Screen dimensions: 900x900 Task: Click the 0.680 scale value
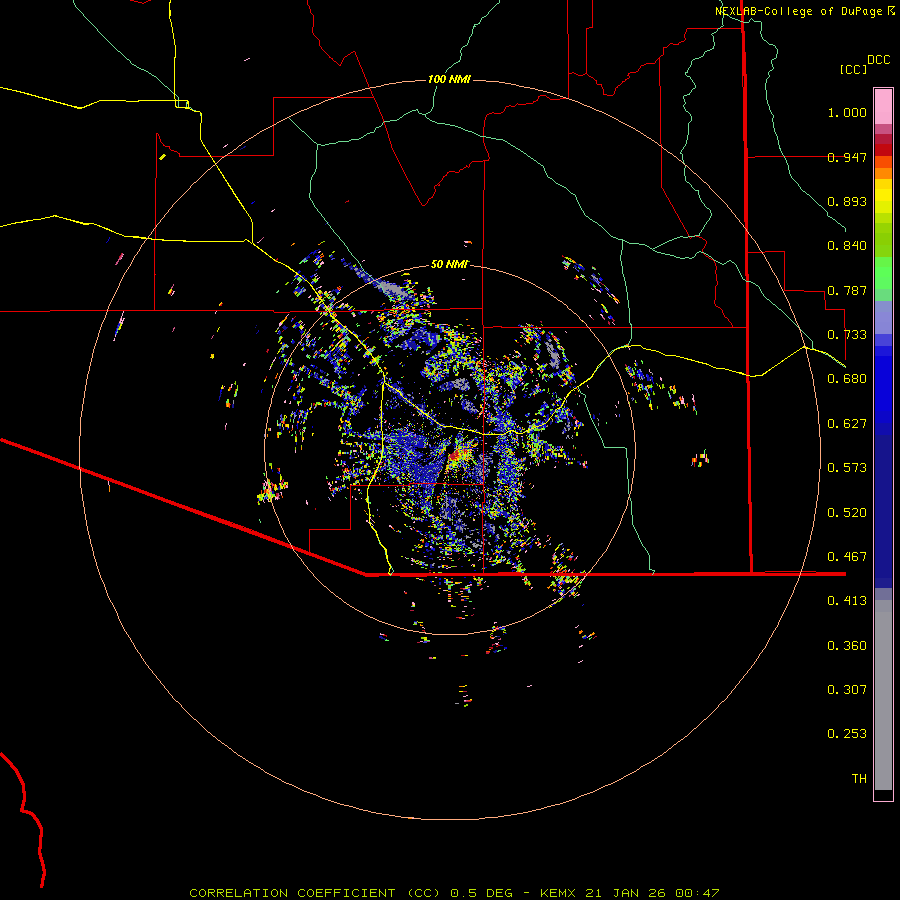pyautogui.click(x=847, y=379)
